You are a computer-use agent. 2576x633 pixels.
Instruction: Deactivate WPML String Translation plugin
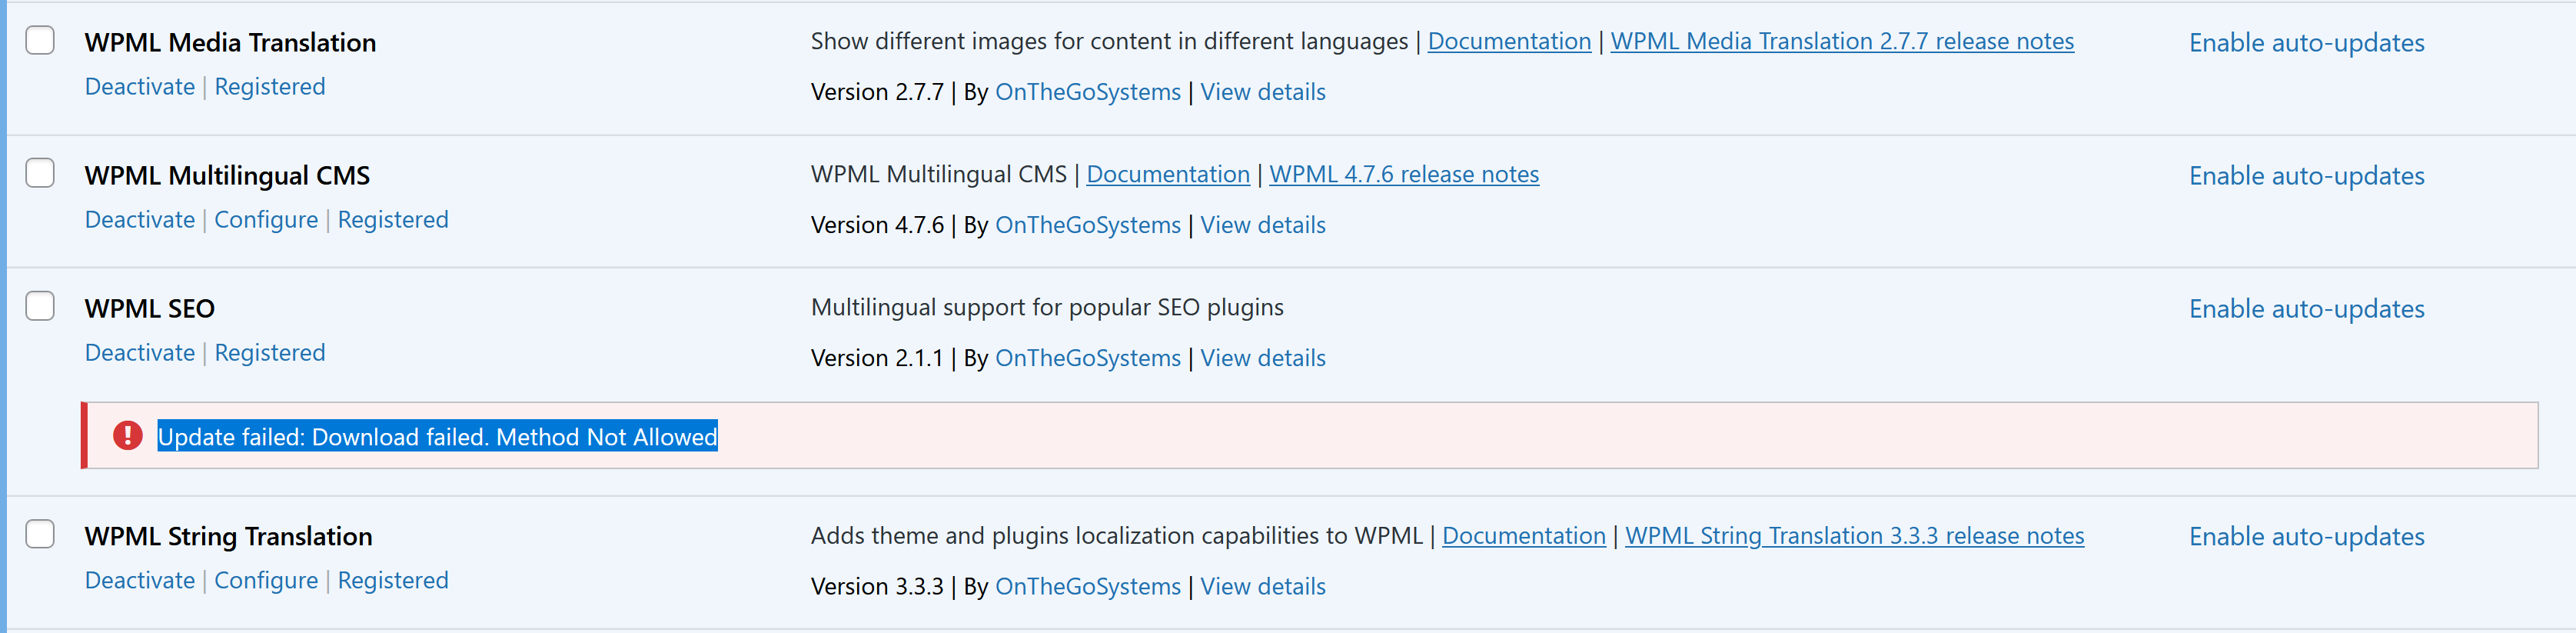coord(140,581)
